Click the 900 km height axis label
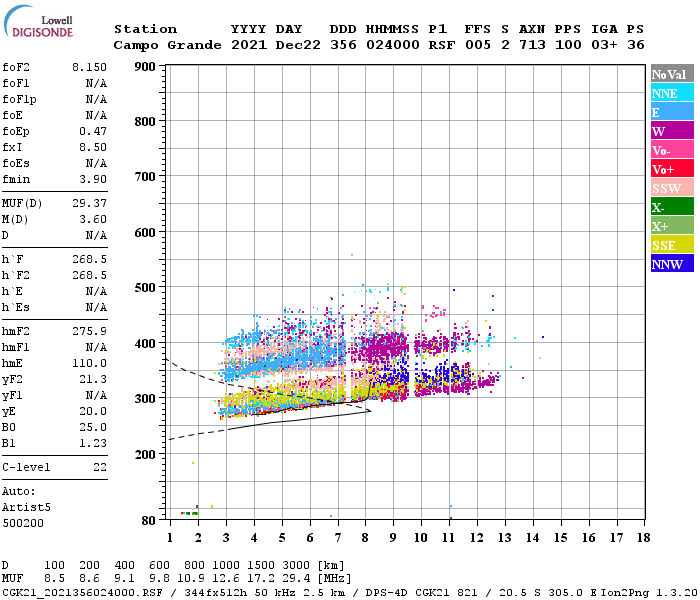The image size is (700, 600). click(x=145, y=67)
